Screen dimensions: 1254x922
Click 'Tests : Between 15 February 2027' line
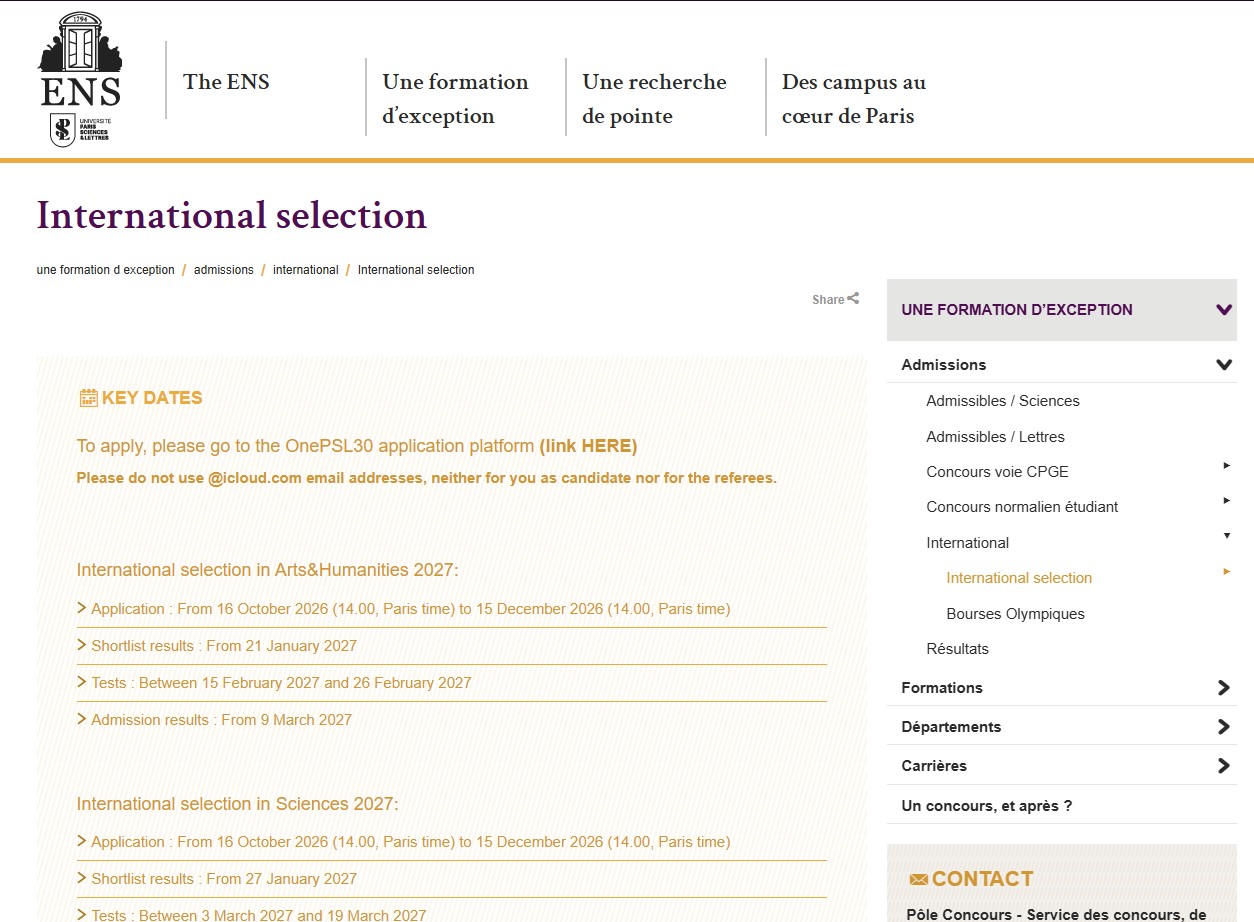point(281,683)
